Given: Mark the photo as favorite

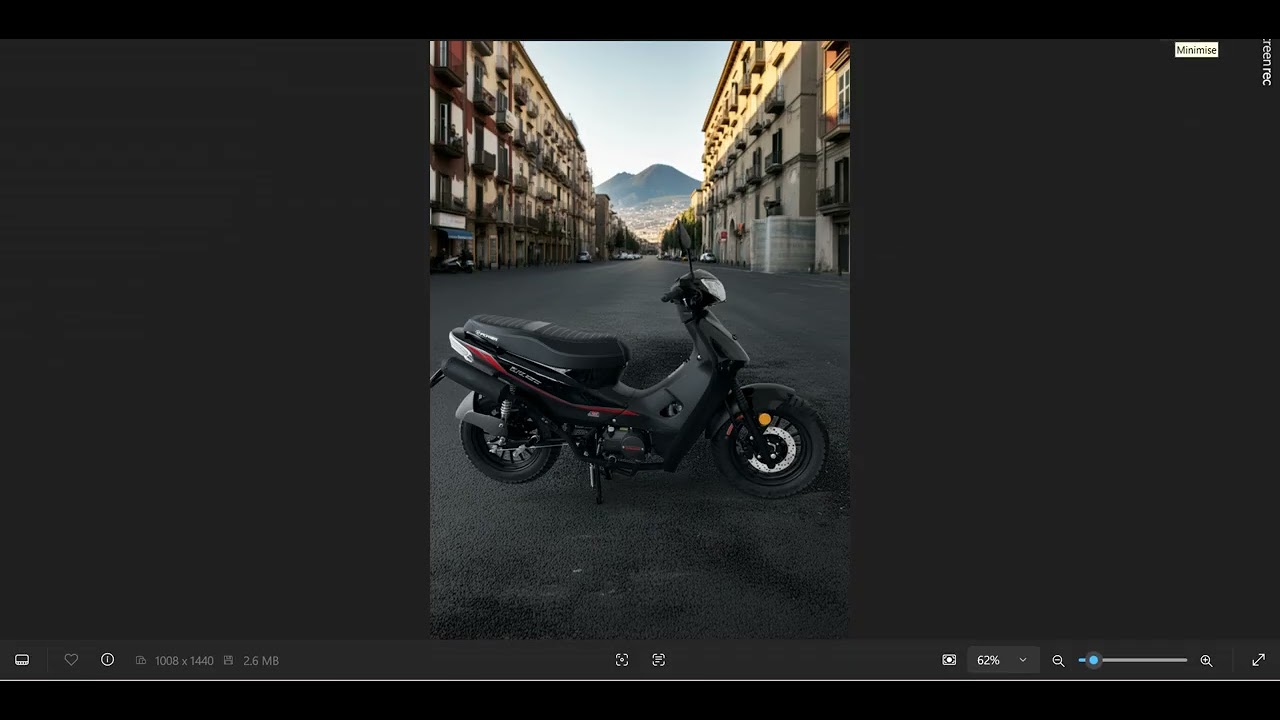Looking at the screenshot, I should coord(71,660).
